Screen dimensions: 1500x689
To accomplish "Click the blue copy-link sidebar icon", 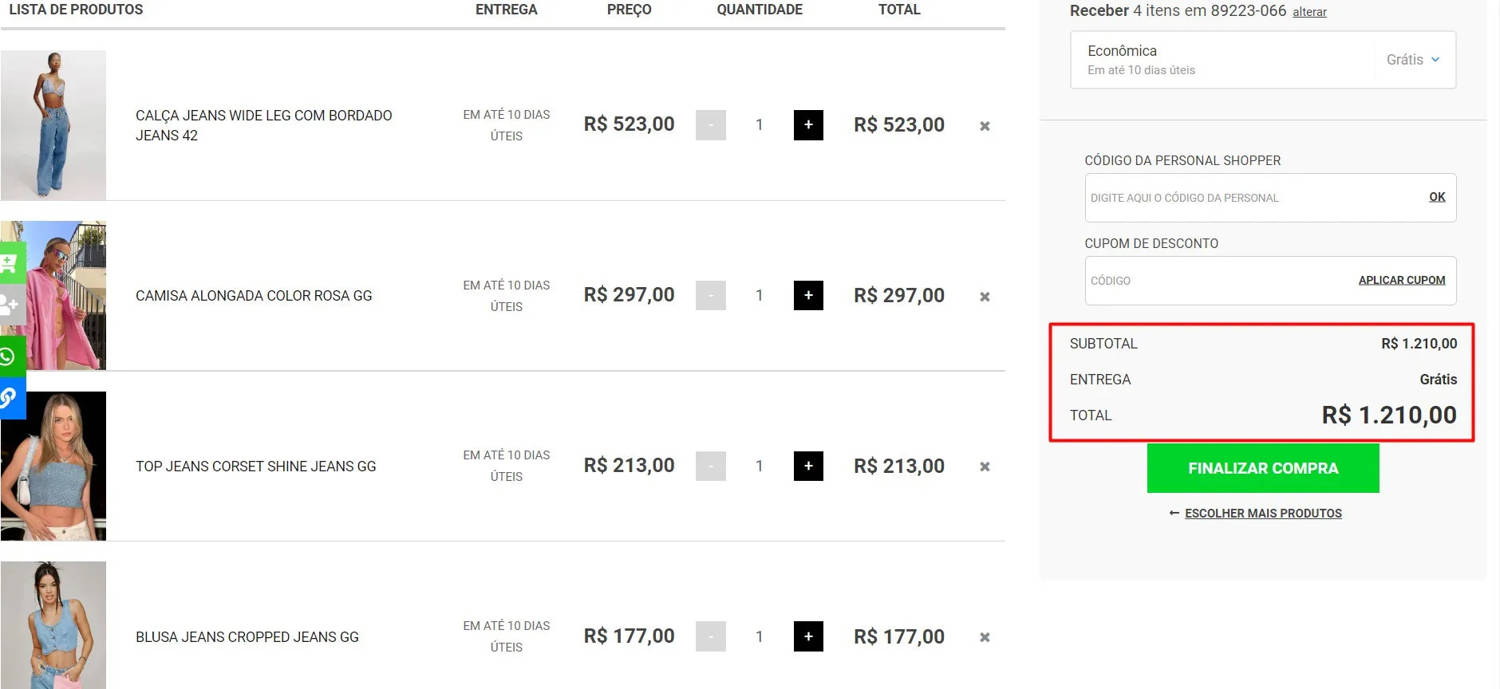I will (x=11, y=398).
